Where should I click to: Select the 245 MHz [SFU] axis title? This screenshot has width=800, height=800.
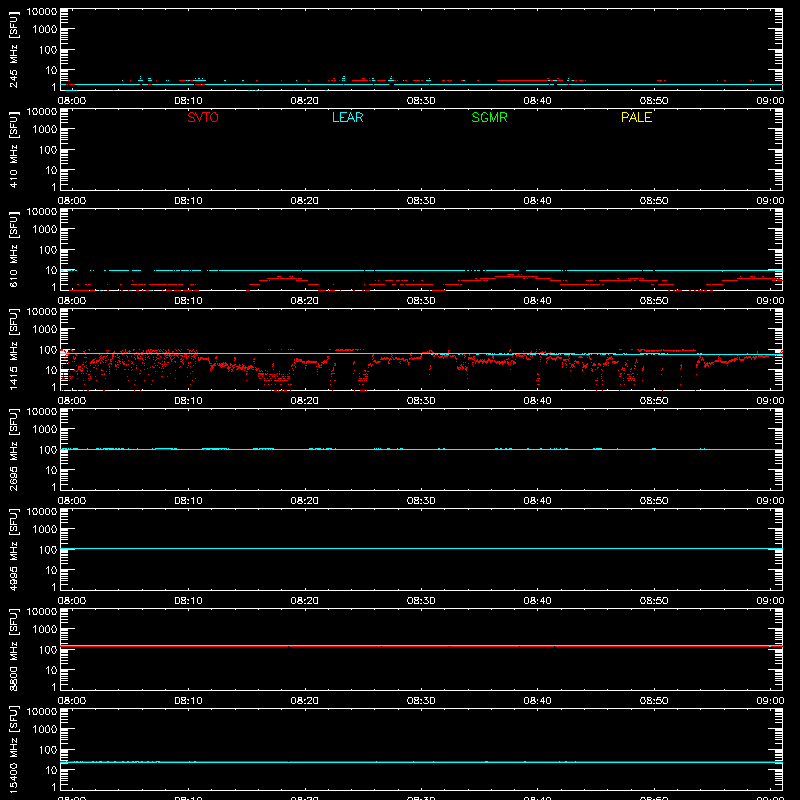[13, 49]
